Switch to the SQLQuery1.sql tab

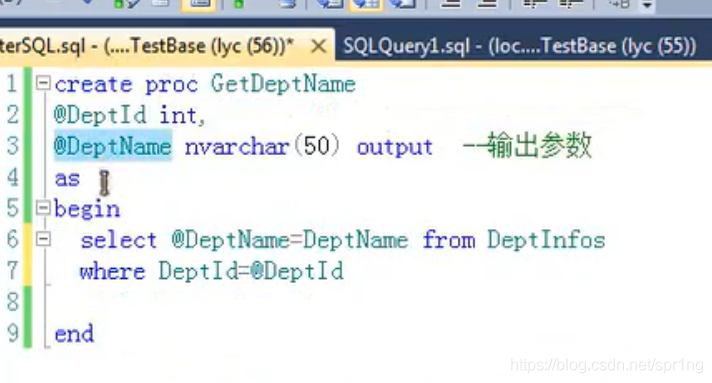click(x=519, y=46)
